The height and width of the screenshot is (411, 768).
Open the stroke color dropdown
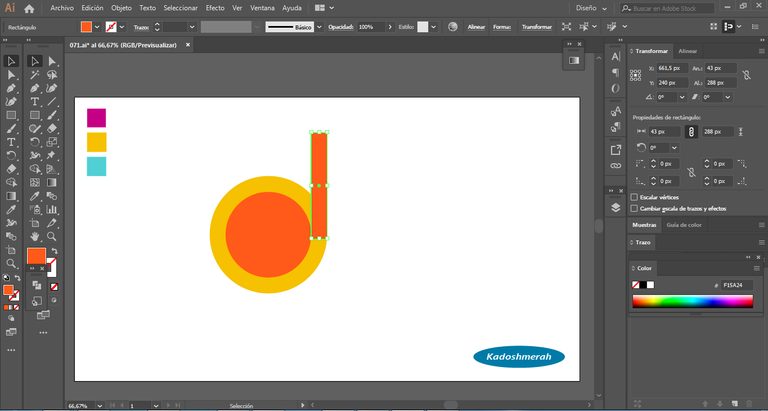[x=122, y=27]
